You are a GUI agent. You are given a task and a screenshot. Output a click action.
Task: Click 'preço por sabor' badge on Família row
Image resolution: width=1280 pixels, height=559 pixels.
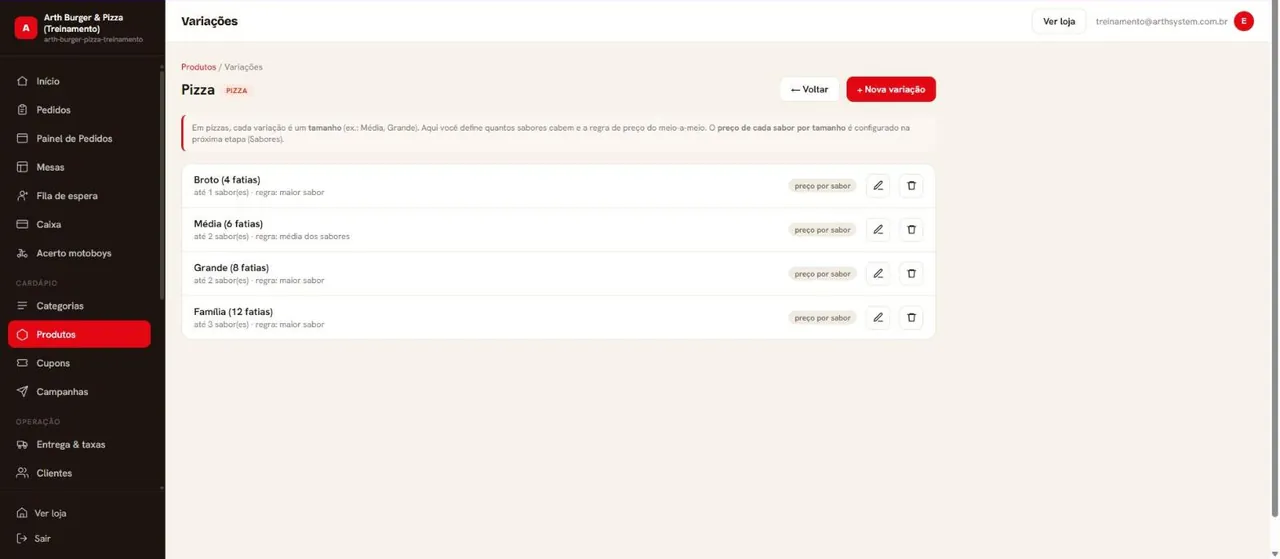pyautogui.click(x=822, y=318)
